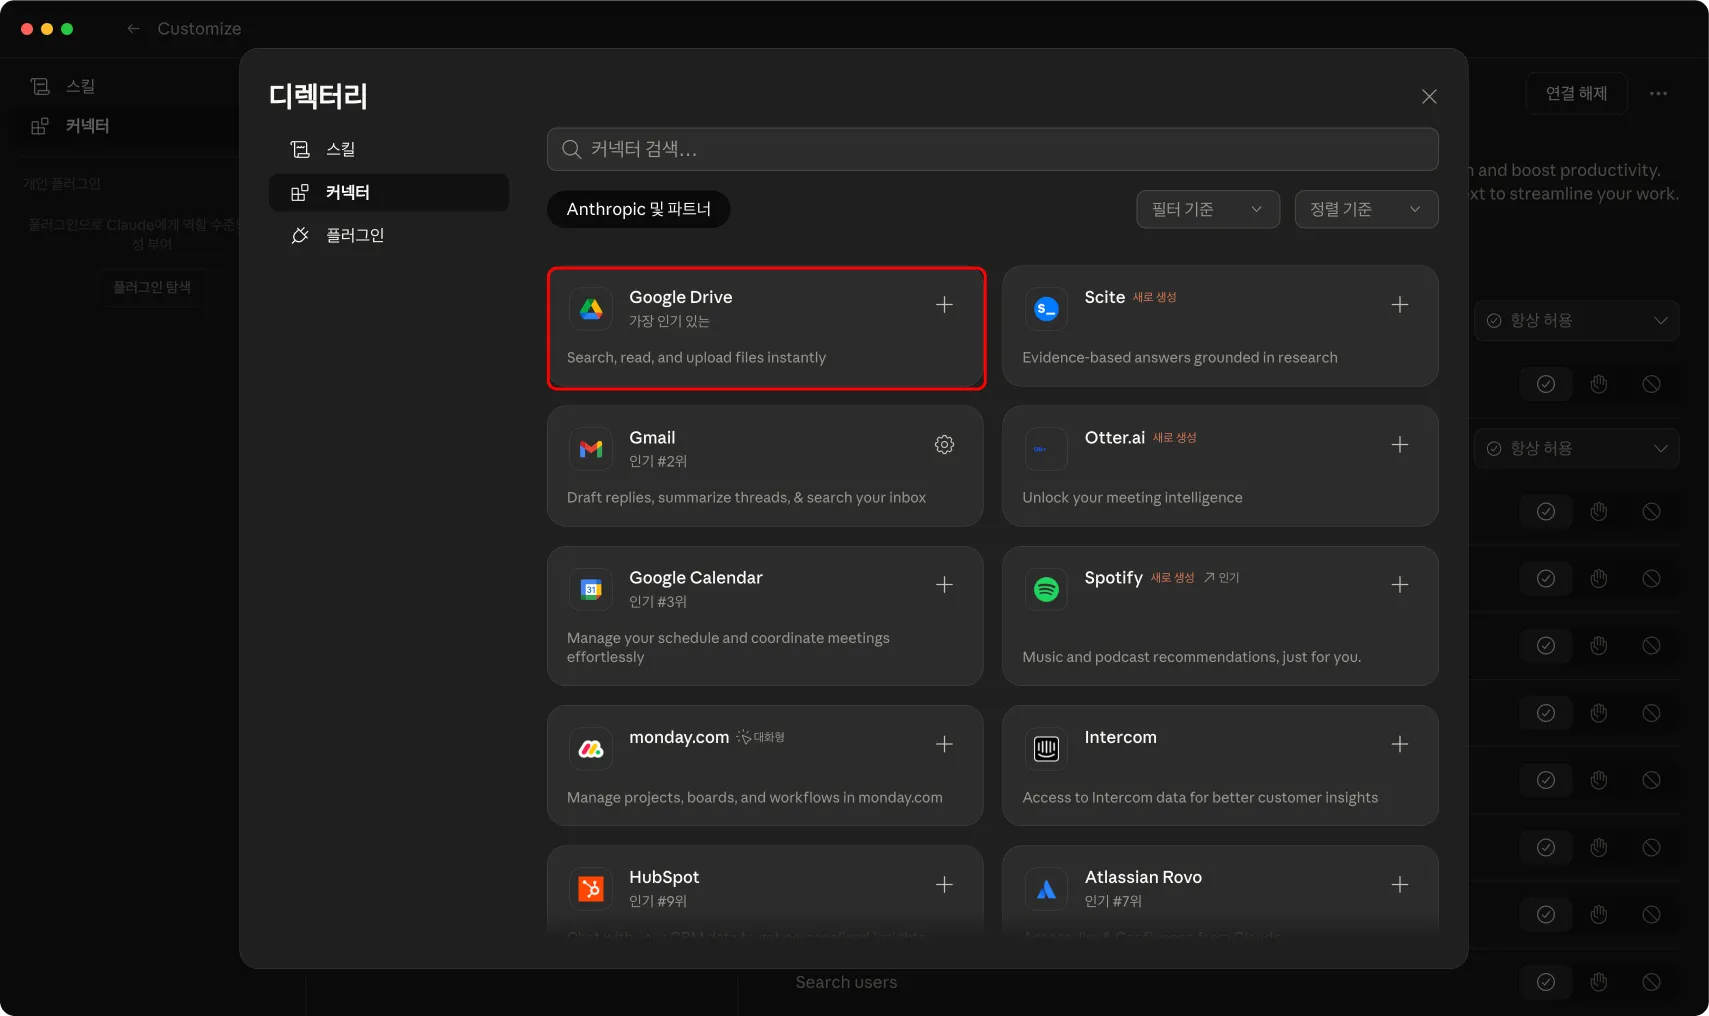Click the Google Drive logo icon

point(591,309)
